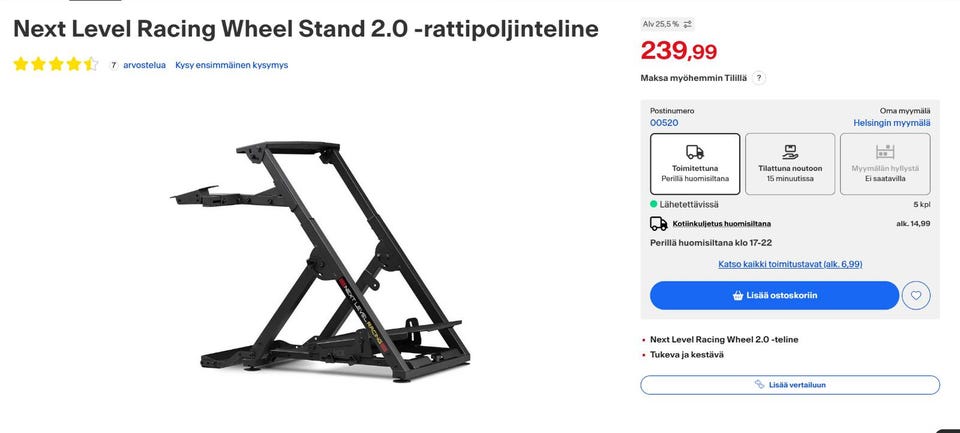Change postal code 00520

(x=664, y=123)
